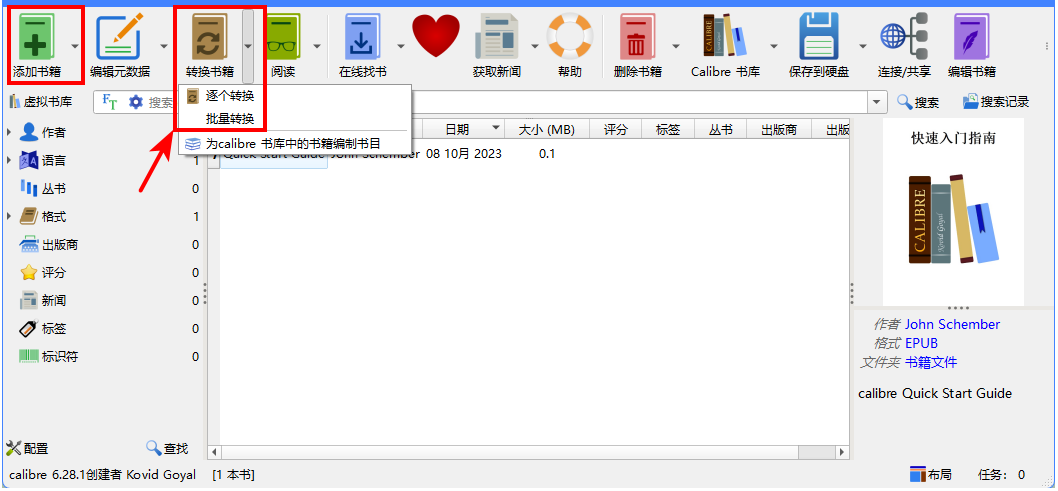Open Edit metadata (编辑元数据) tool
1058x491 pixels.
119,37
